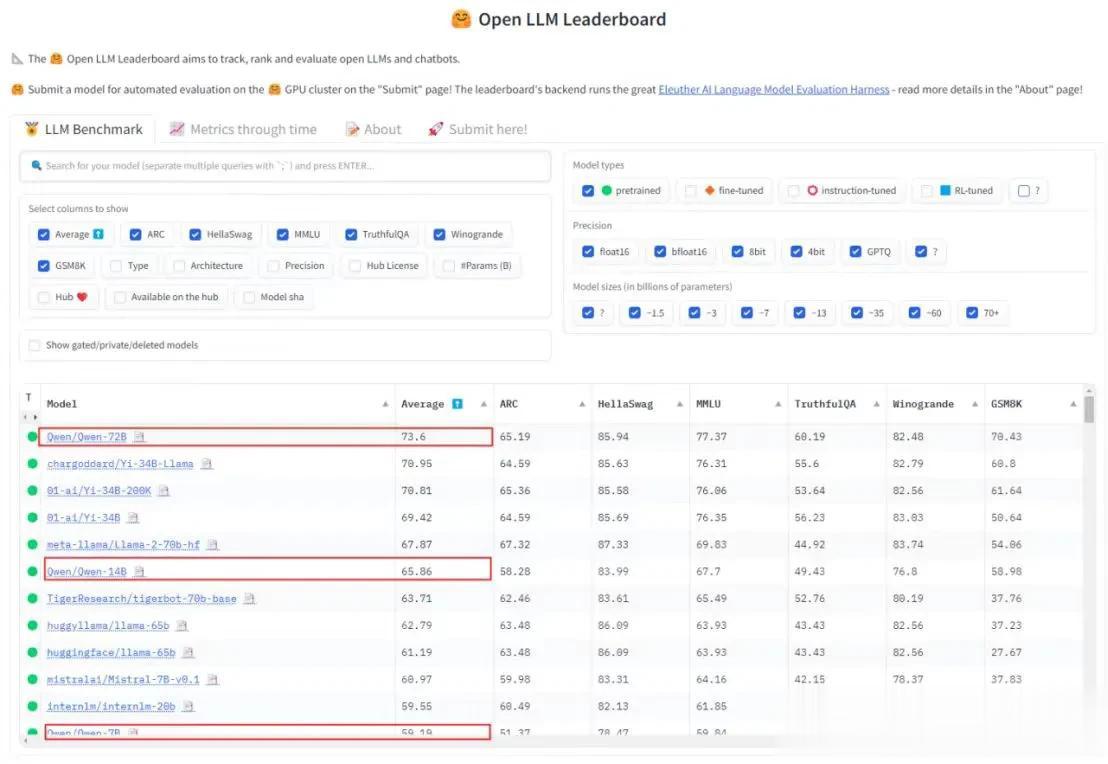
Task: Enable the Type column checkbox
Action: coord(116,266)
